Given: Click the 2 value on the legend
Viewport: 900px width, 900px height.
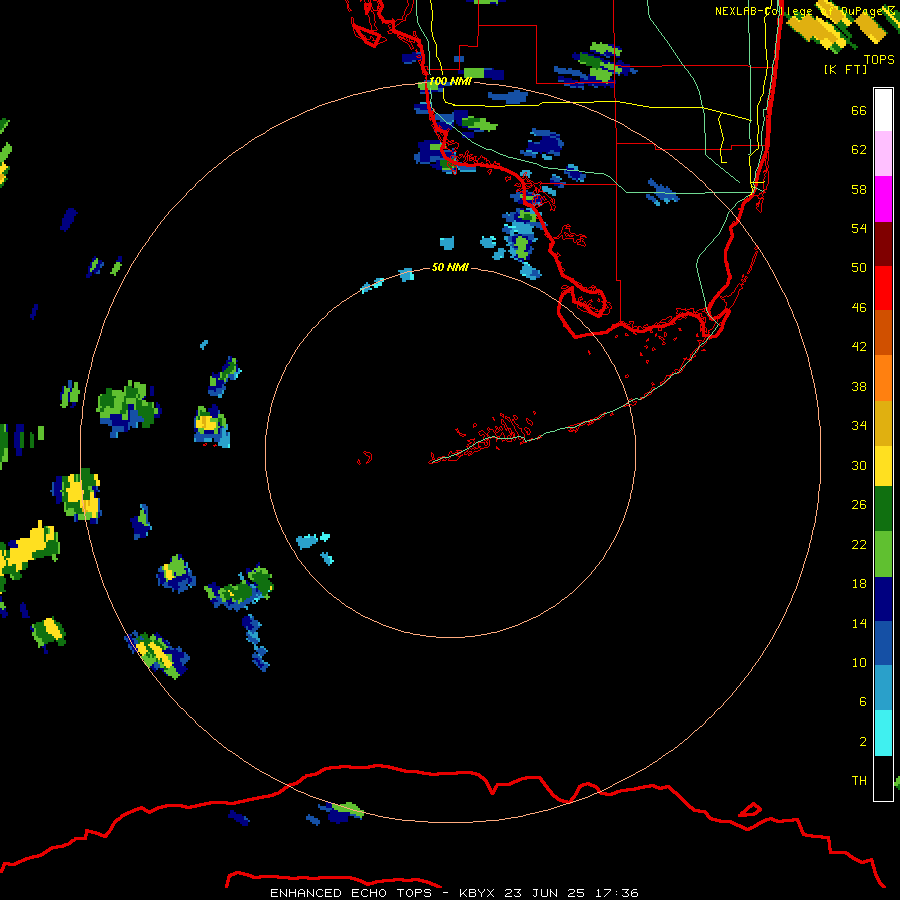Looking at the screenshot, I should (x=863, y=742).
